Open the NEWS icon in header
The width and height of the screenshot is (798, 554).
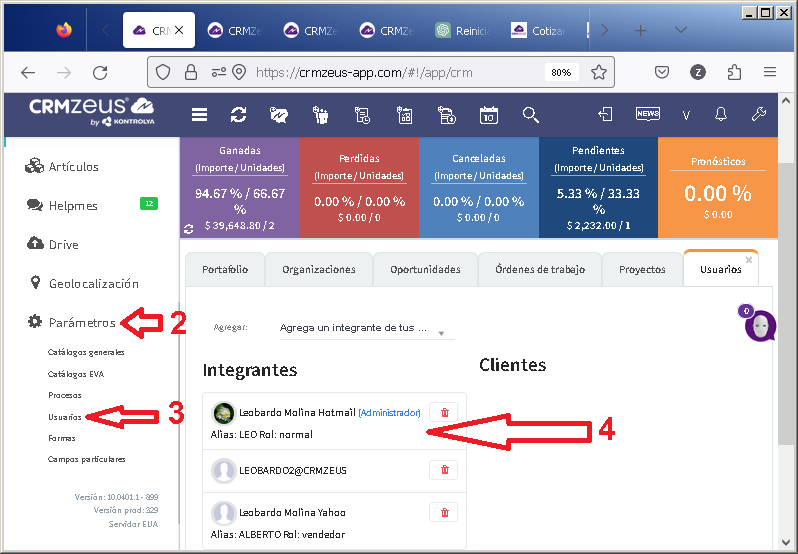[x=647, y=114]
